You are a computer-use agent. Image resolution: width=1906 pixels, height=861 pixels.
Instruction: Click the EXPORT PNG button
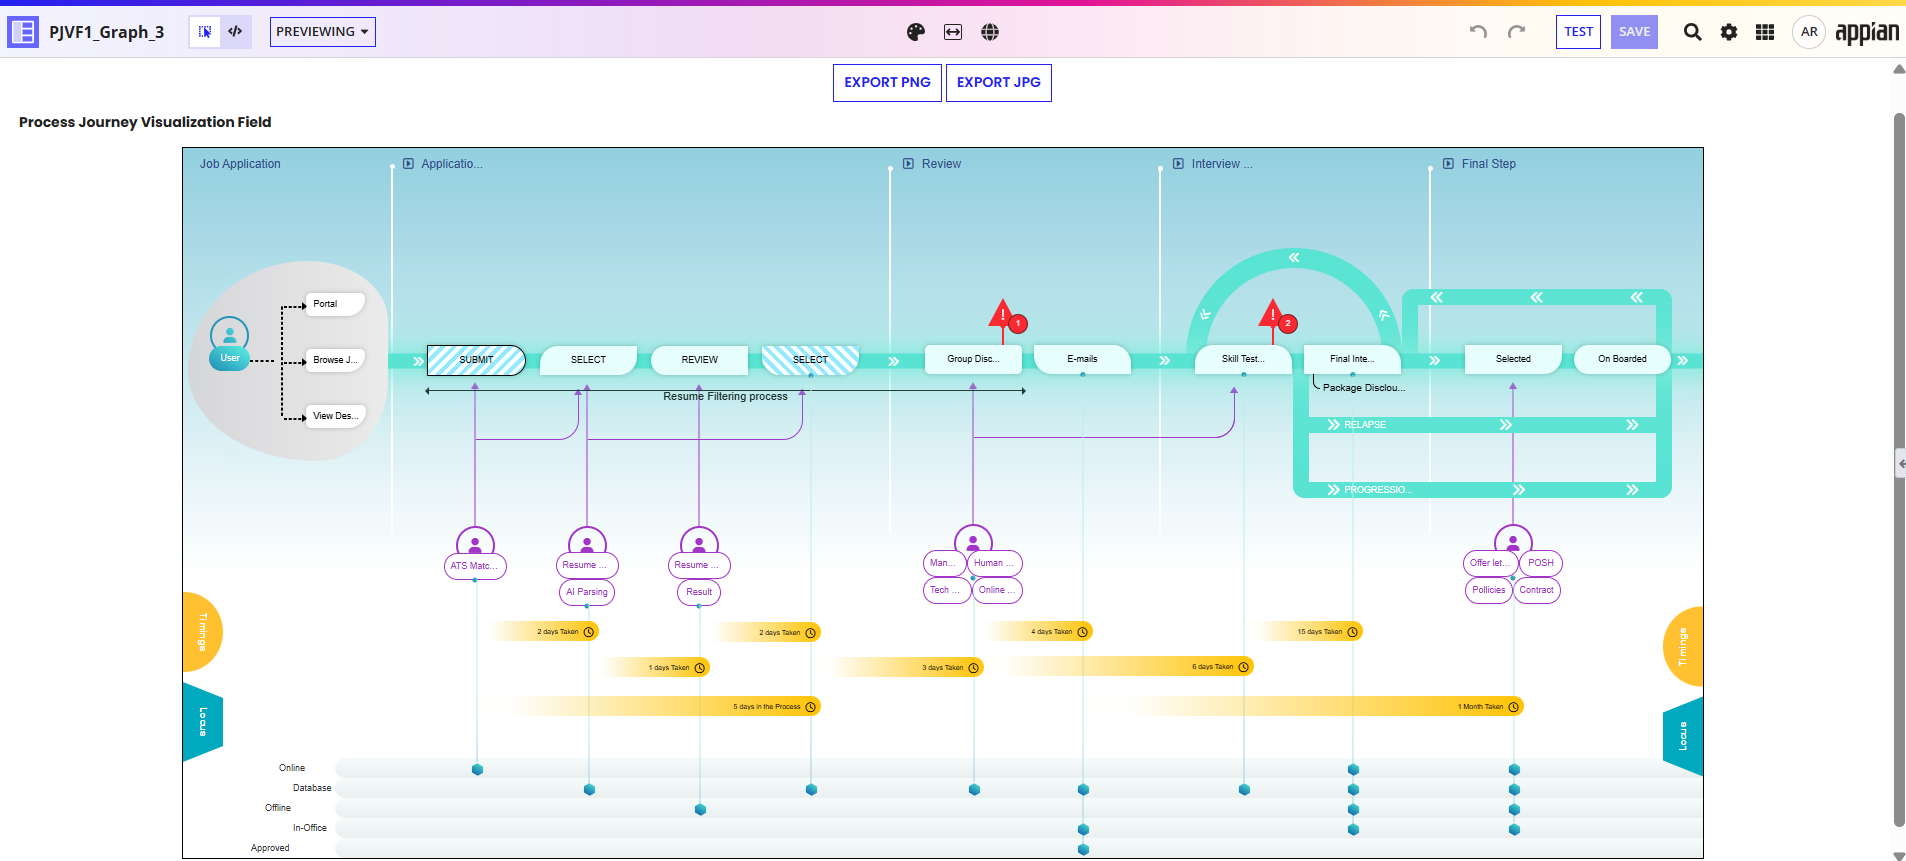(x=887, y=83)
